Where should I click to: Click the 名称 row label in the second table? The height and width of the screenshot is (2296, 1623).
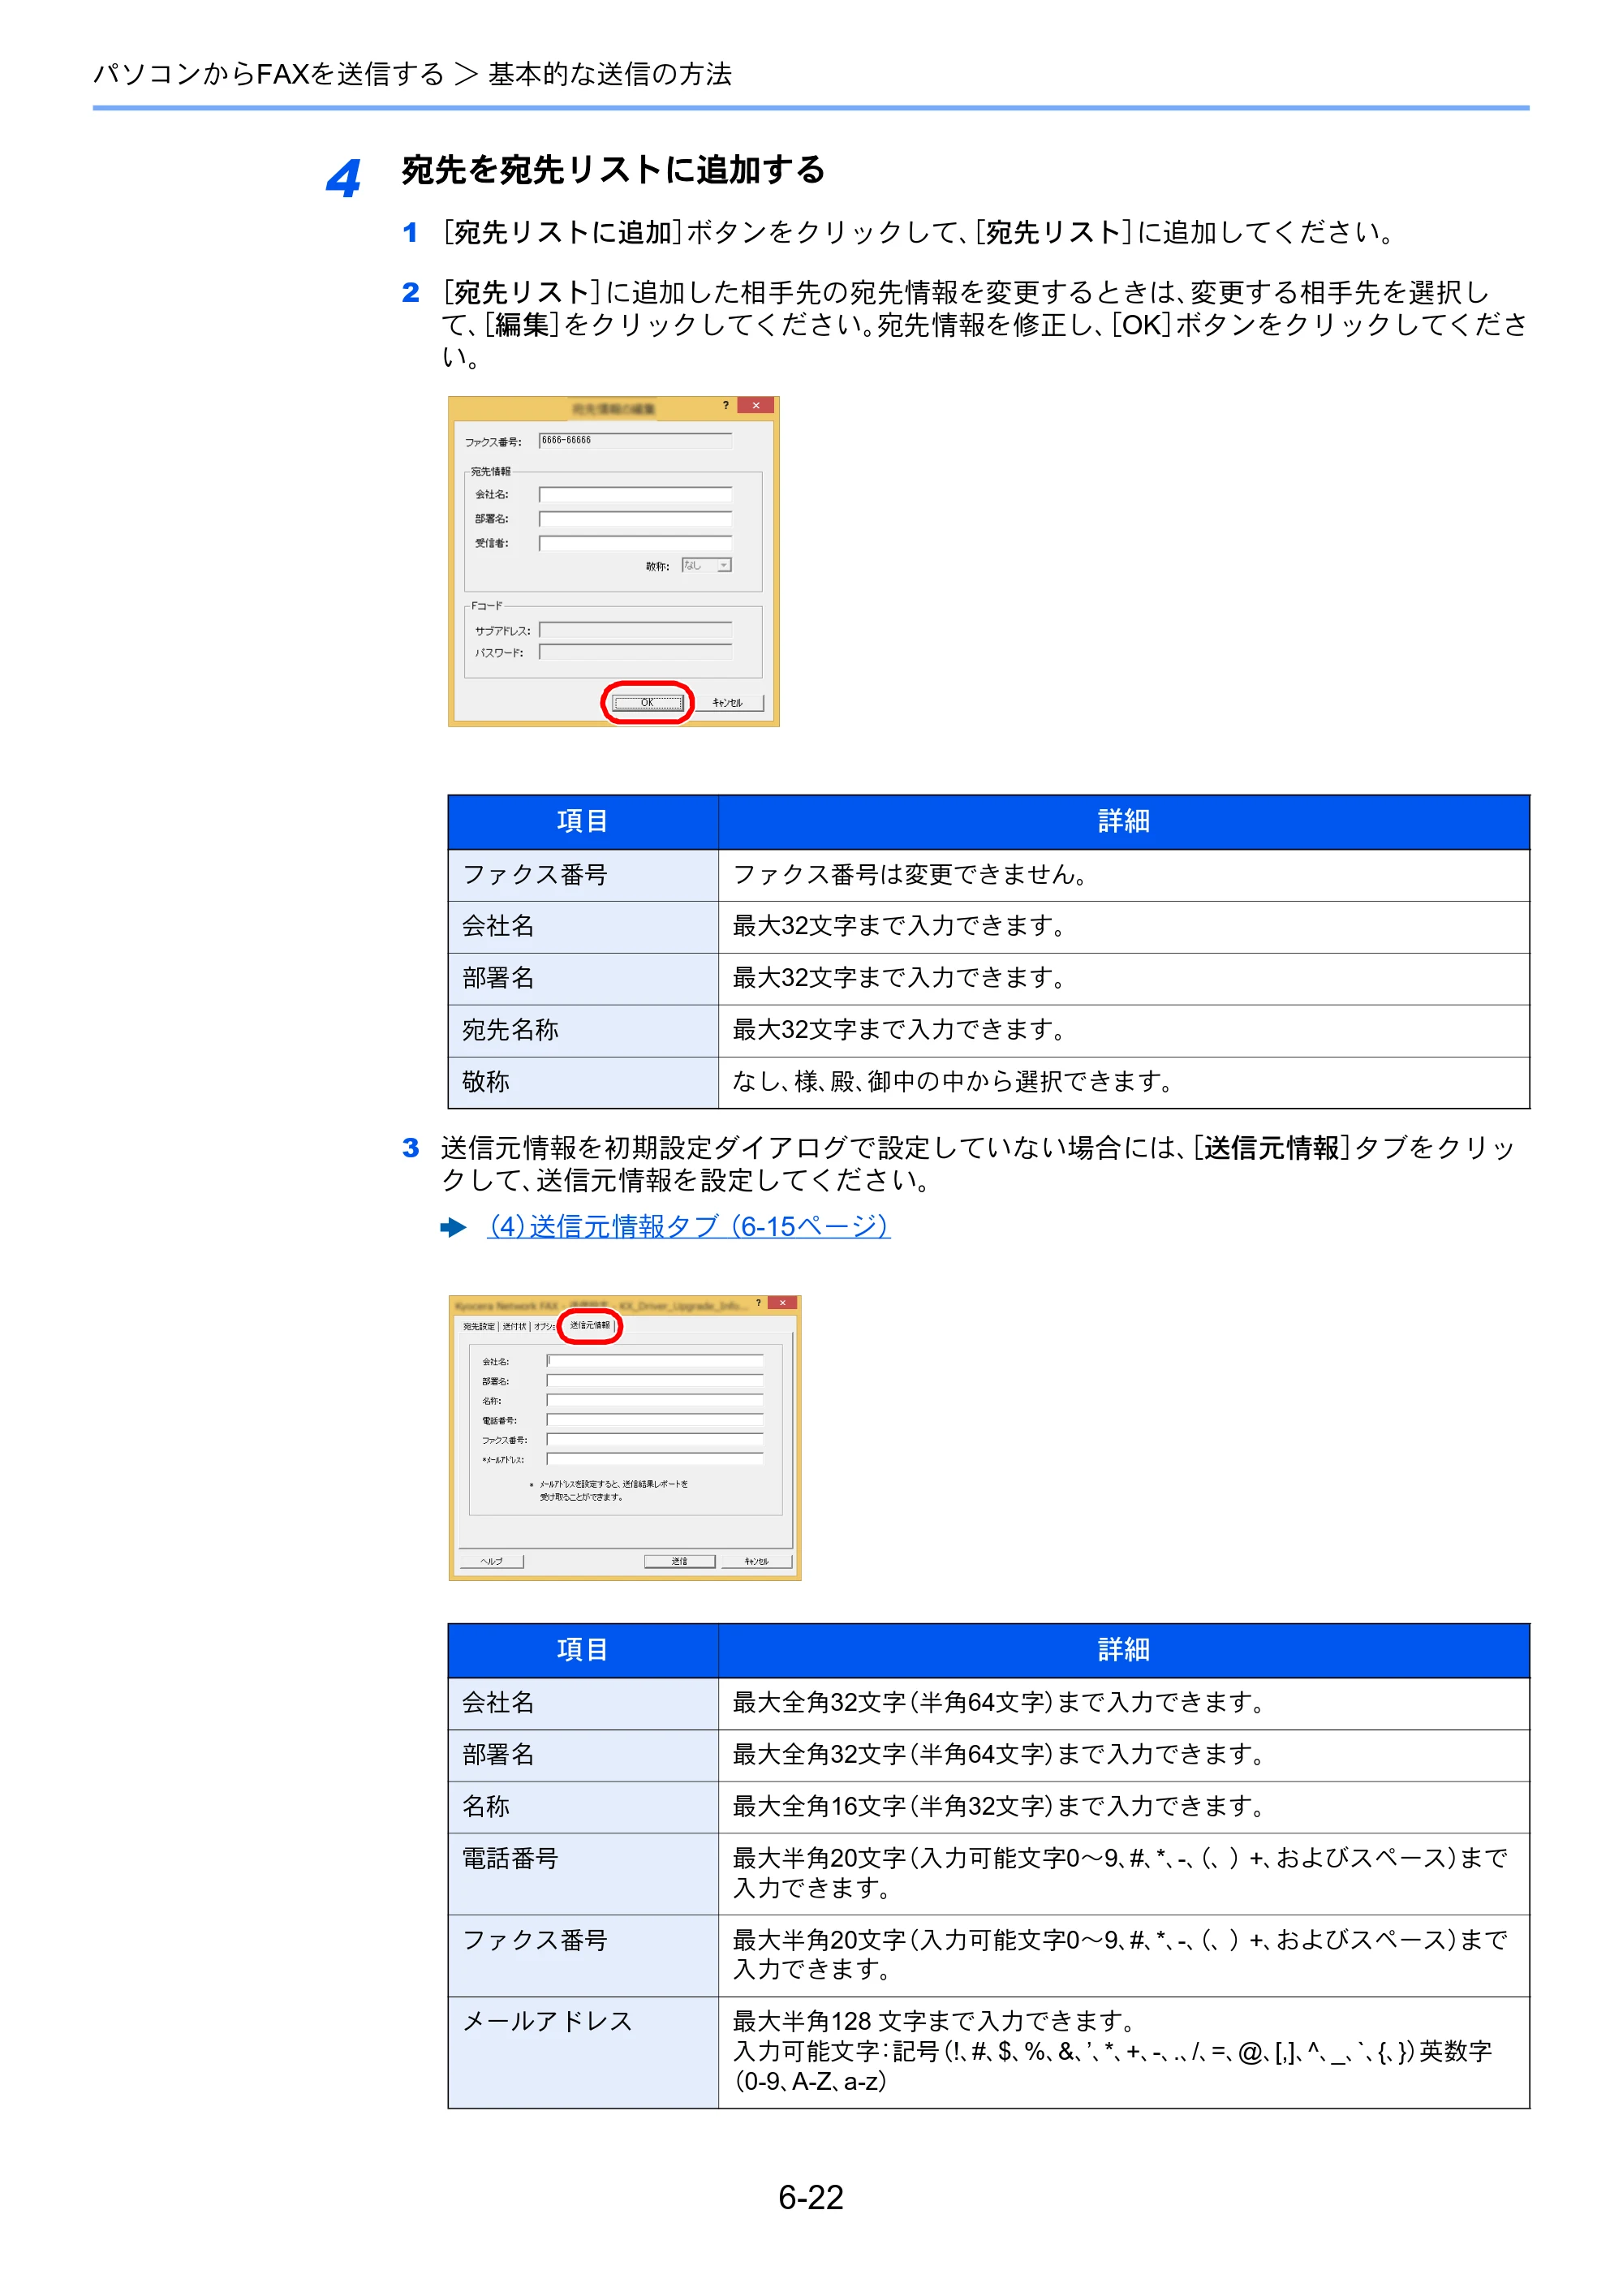(x=583, y=1806)
